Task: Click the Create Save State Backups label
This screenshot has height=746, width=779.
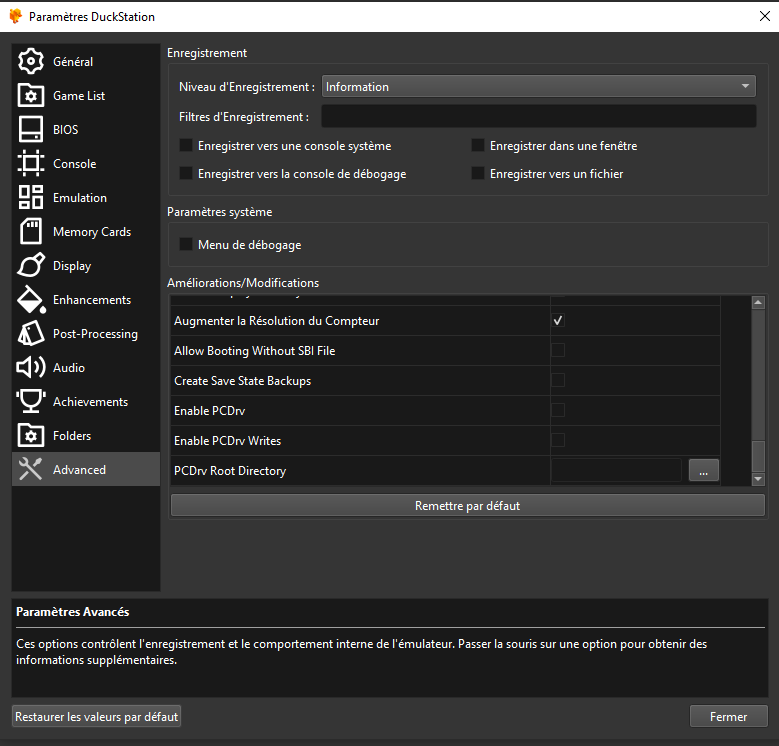Action: (x=242, y=381)
